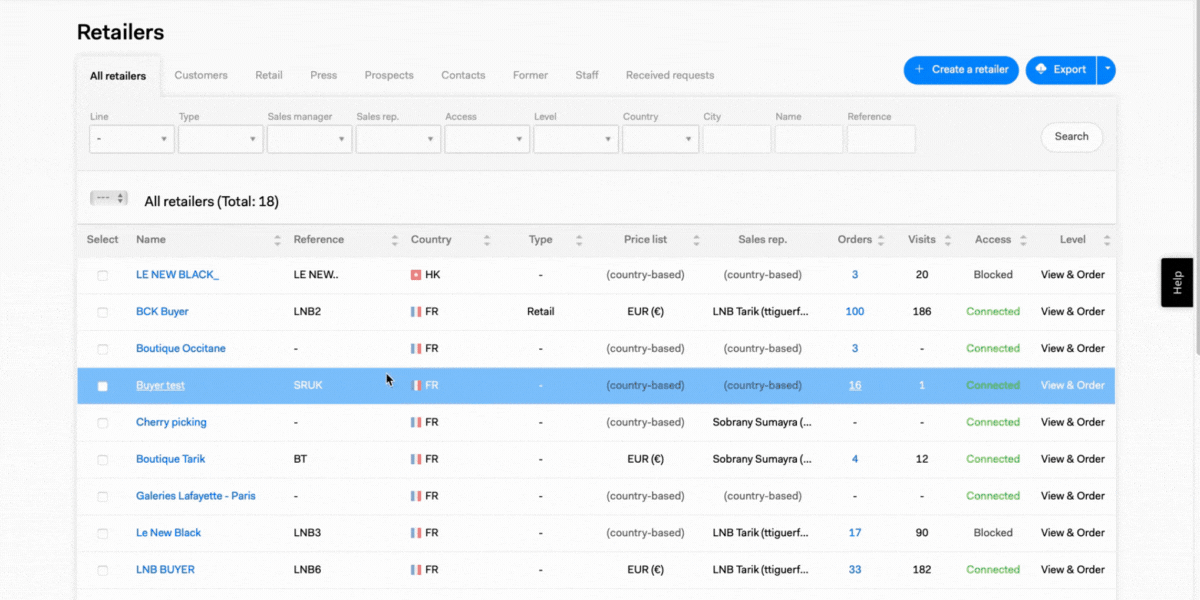Viewport: 1200px width, 600px height.
Task: Click the cloud download icon on Export
Action: (x=1041, y=70)
